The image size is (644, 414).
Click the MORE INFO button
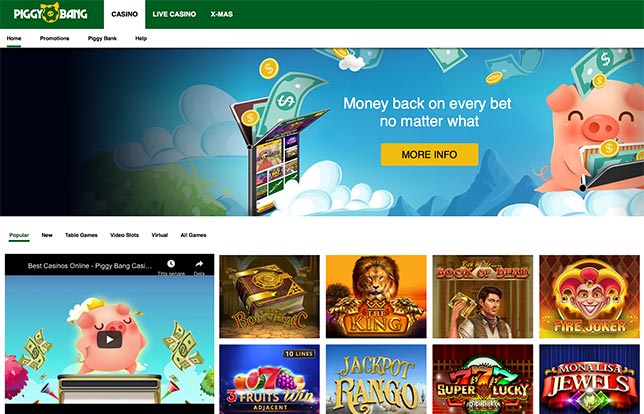click(429, 154)
